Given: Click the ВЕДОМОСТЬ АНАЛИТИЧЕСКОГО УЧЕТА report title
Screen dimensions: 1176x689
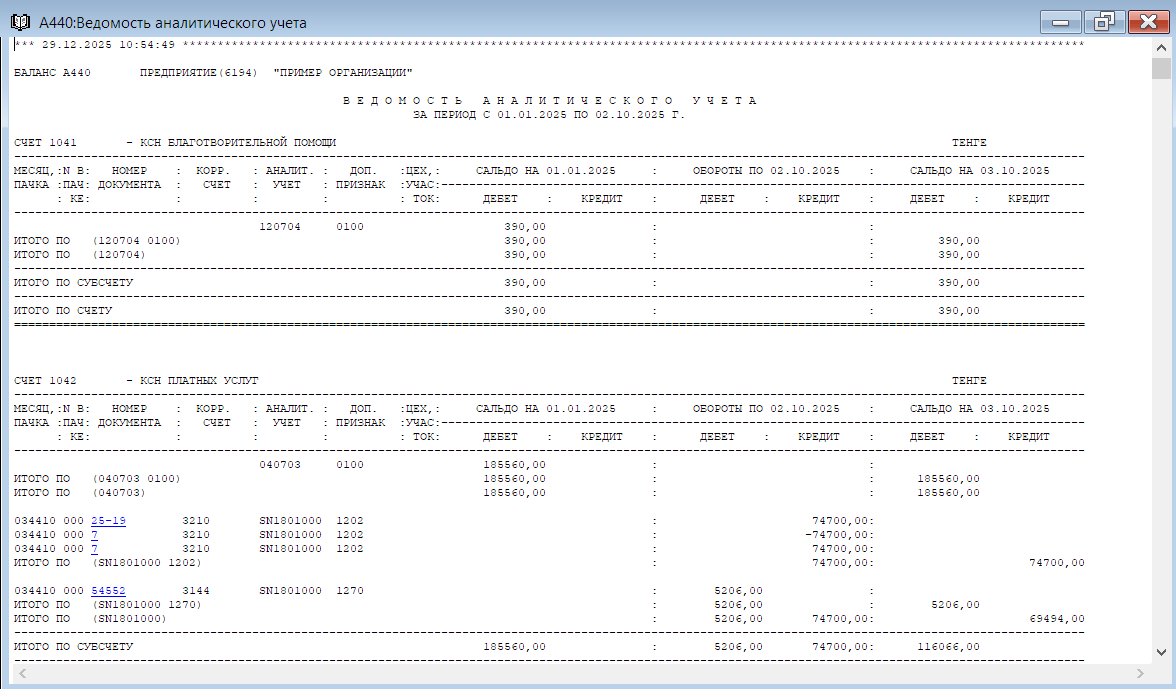Looking at the screenshot, I should click(549, 101).
